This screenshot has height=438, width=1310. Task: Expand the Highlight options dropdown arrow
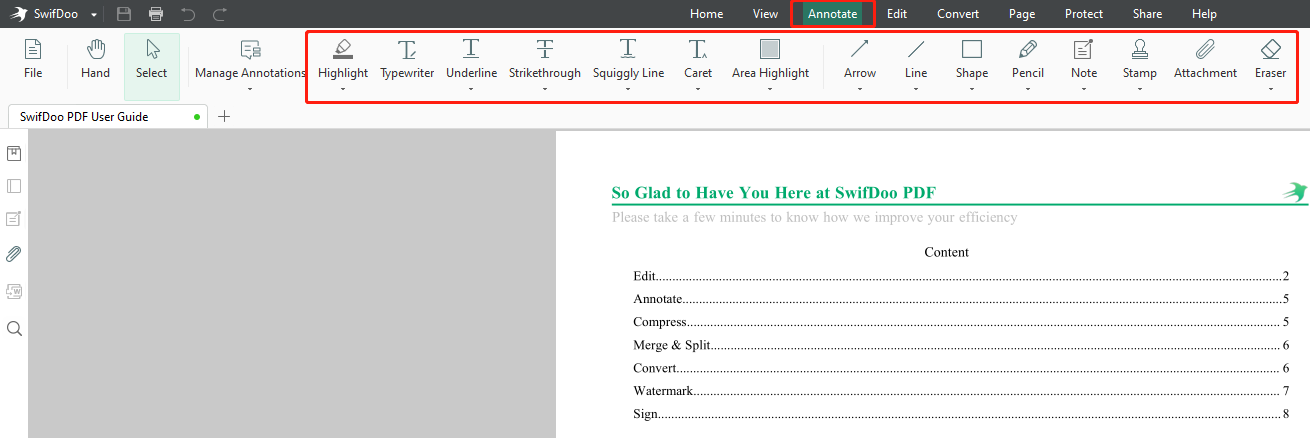(343, 89)
